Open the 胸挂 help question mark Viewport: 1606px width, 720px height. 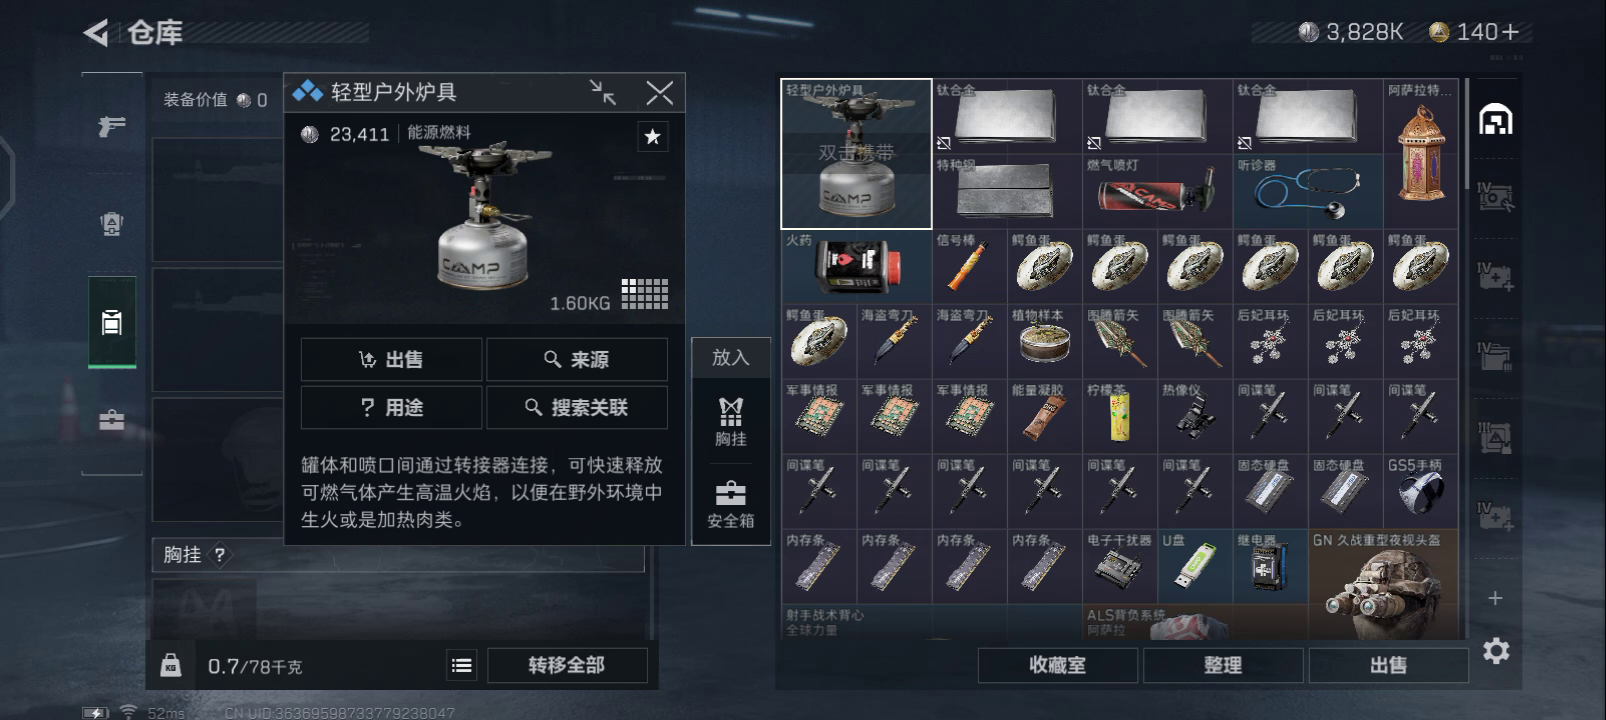click(x=219, y=554)
